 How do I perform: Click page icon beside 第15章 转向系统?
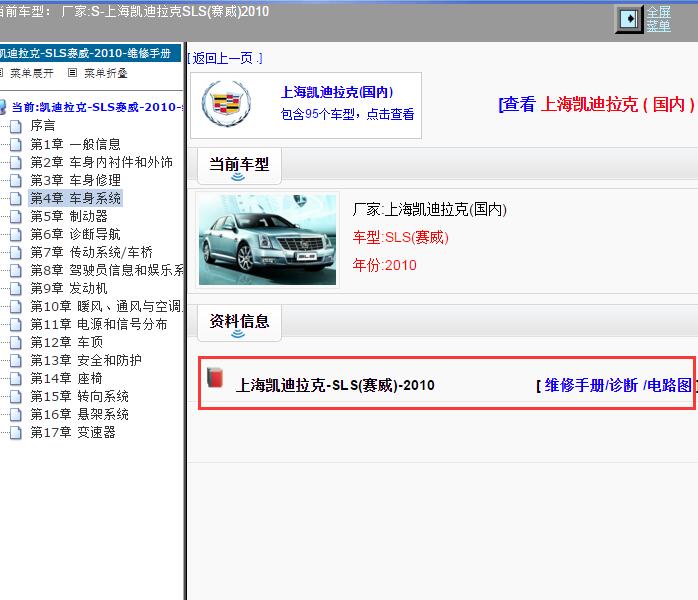pos(16,397)
